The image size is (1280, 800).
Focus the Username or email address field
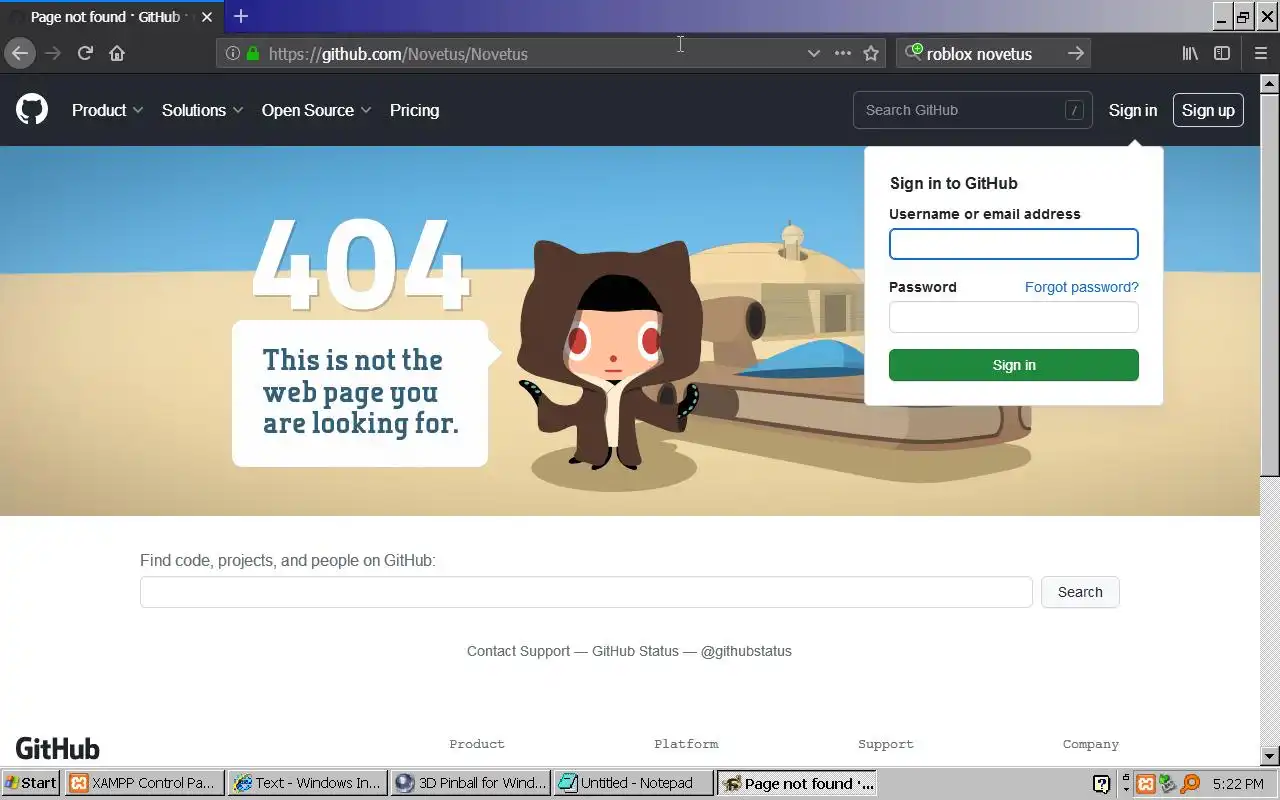(x=1013, y=244)
